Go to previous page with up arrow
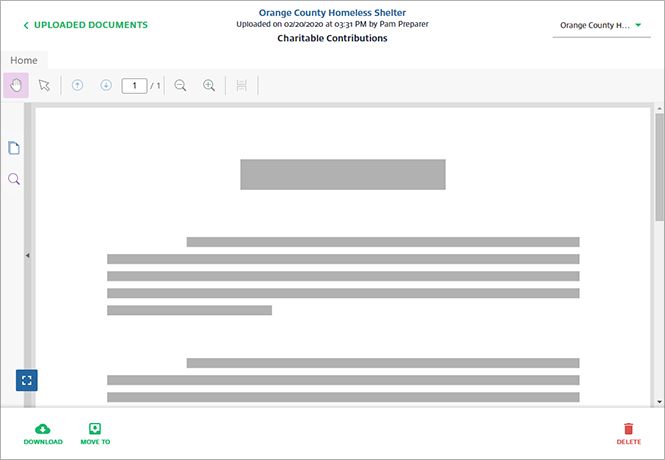This screenshot has height=460, width=665. tap(77, 85)
